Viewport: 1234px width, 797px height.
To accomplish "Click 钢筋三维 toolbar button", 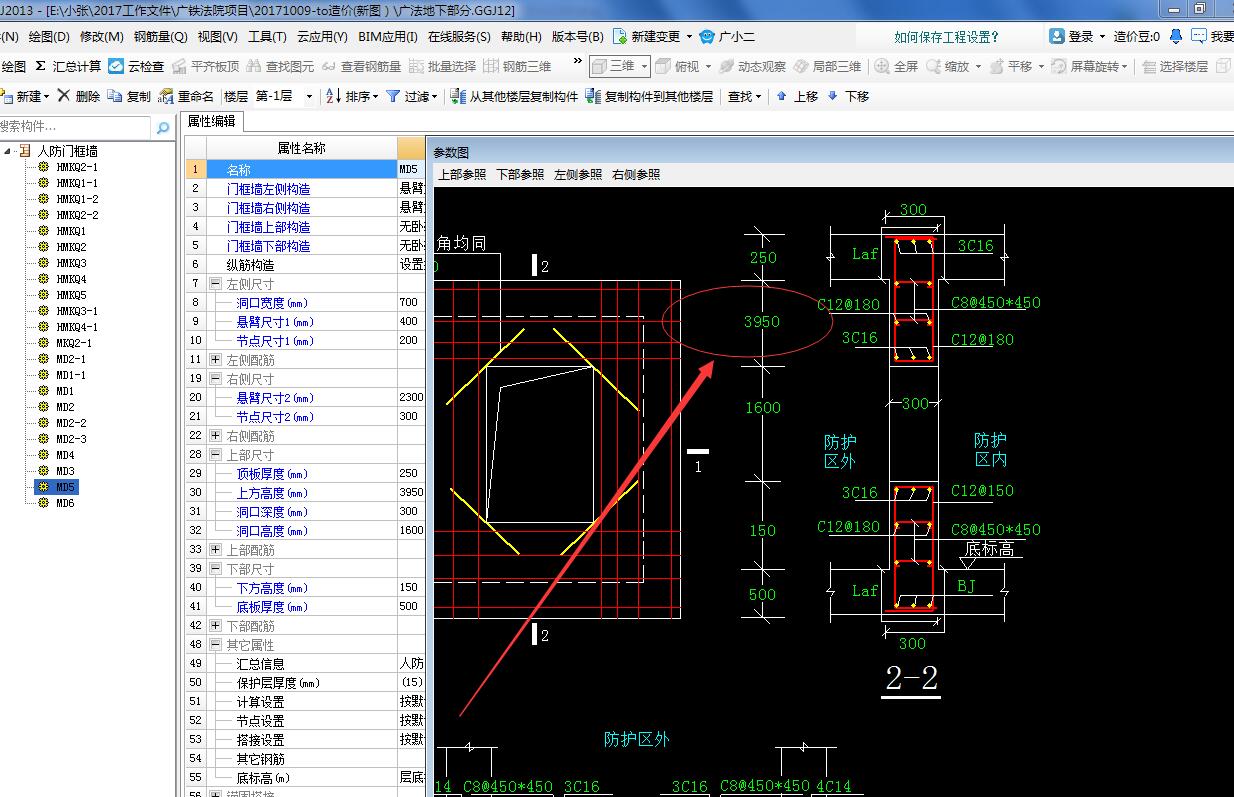I will [x=517, y=66].
